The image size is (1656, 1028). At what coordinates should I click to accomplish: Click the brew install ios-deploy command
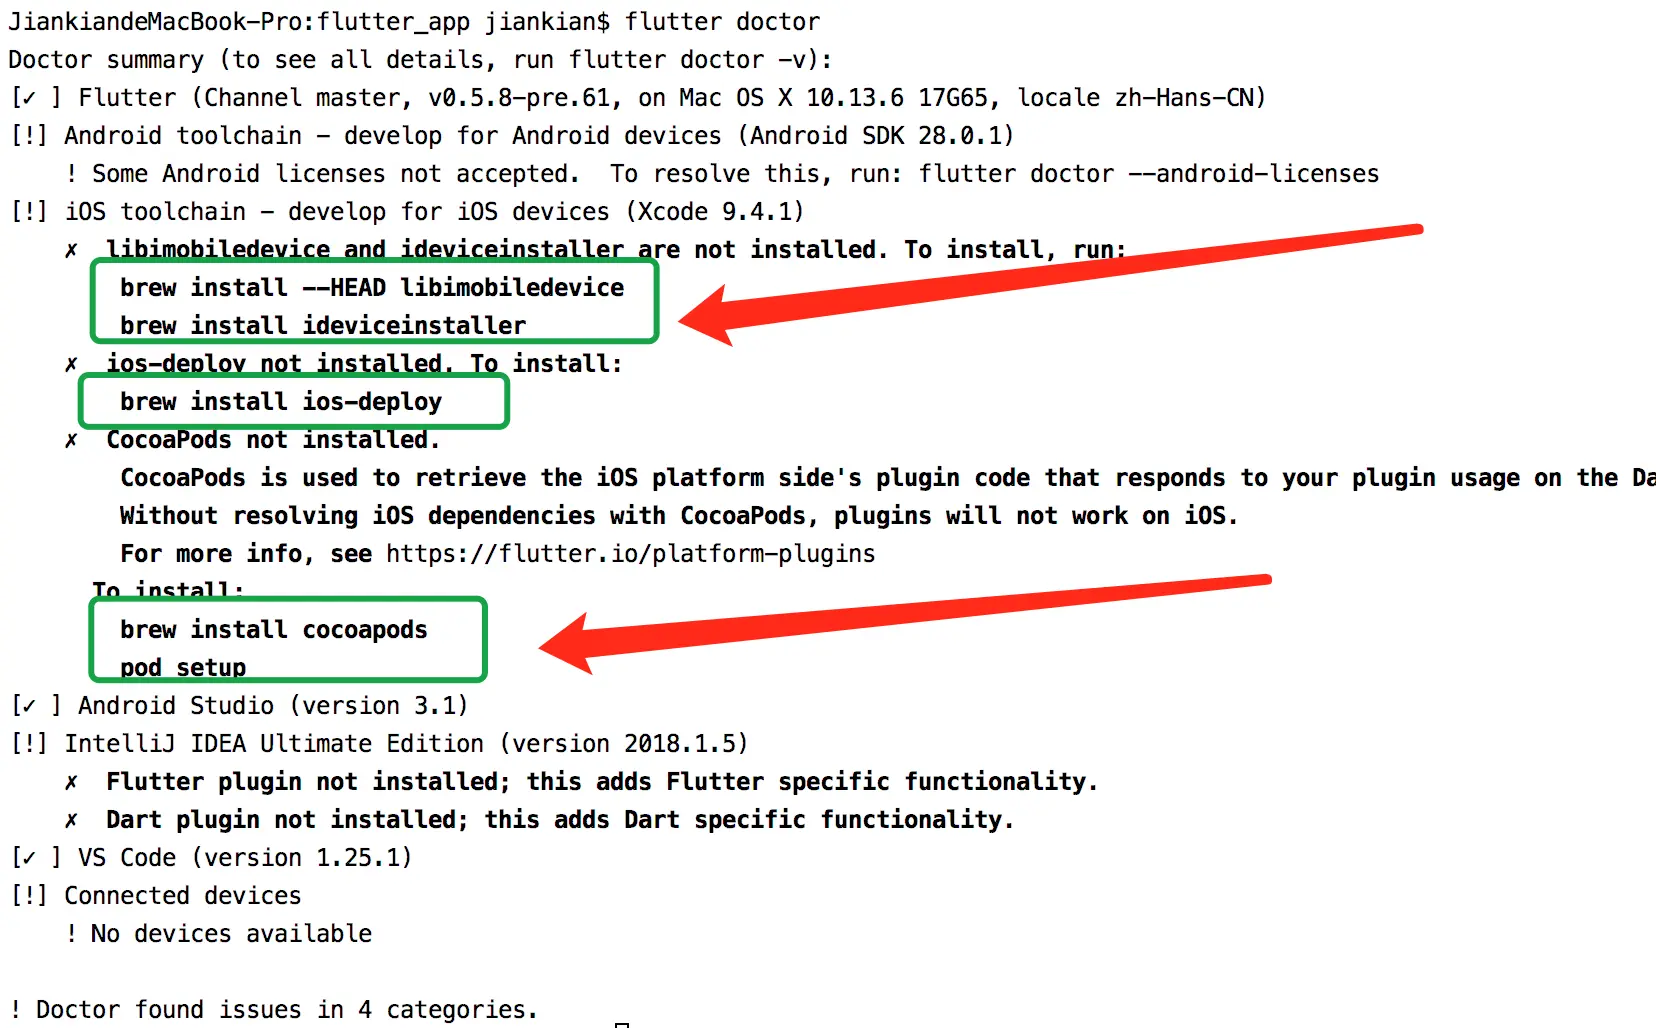pyautogui.click(x=281, y=402)
